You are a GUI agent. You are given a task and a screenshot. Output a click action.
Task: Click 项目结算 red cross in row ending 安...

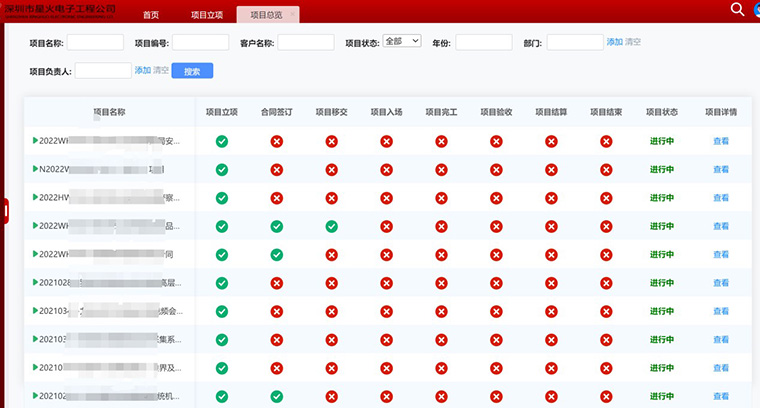tap(551, 141)
